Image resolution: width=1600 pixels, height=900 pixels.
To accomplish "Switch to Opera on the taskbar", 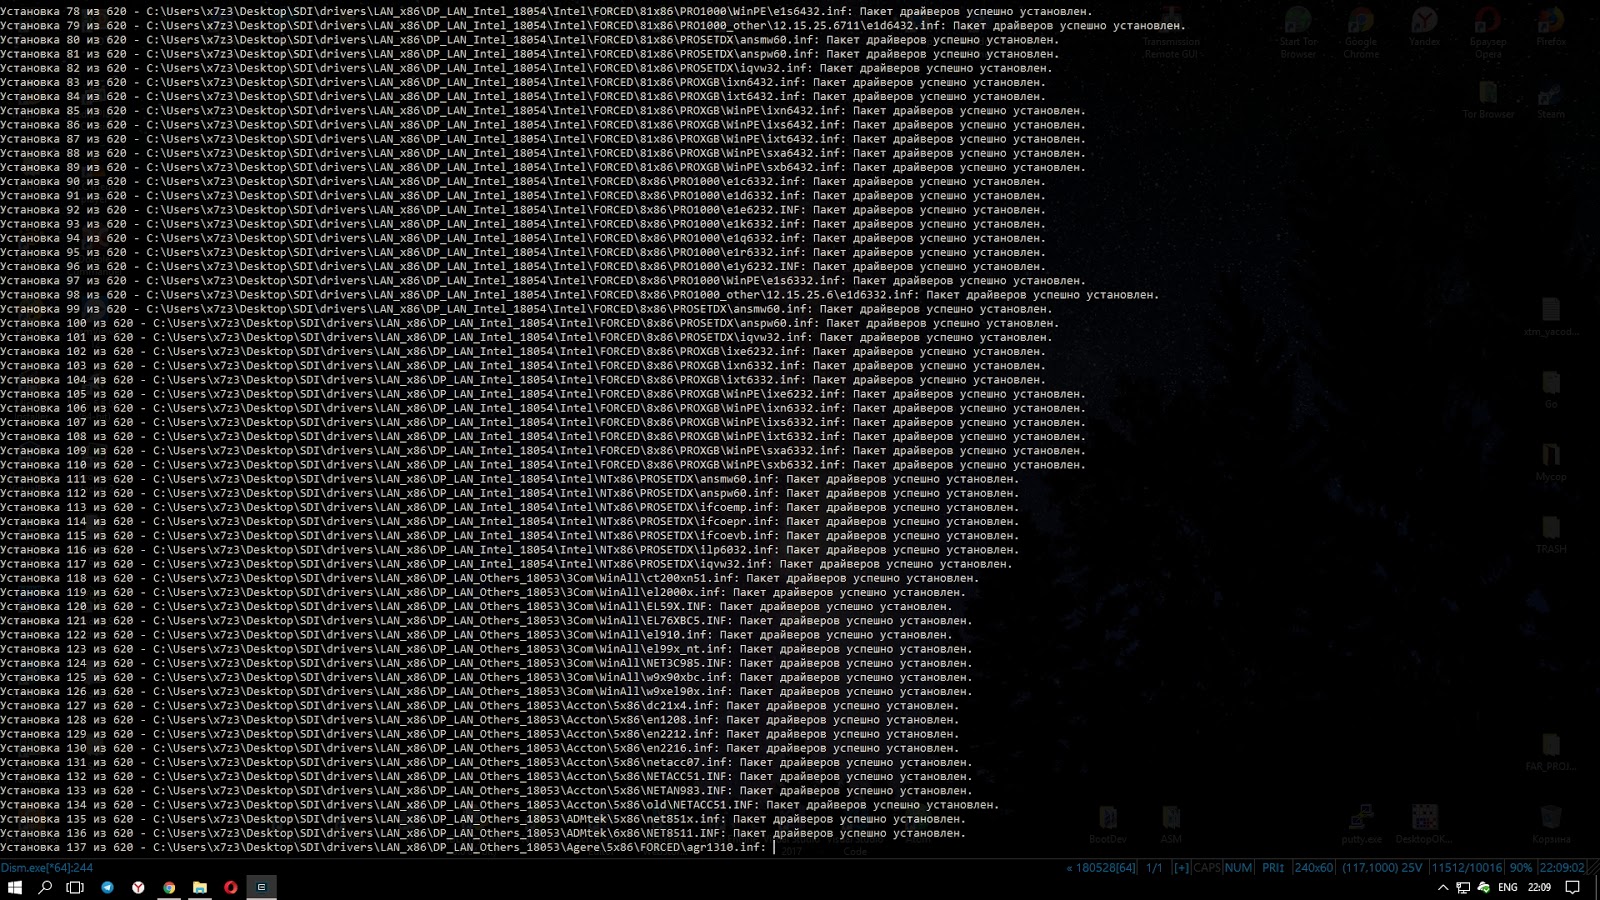I will click(231, 887).
